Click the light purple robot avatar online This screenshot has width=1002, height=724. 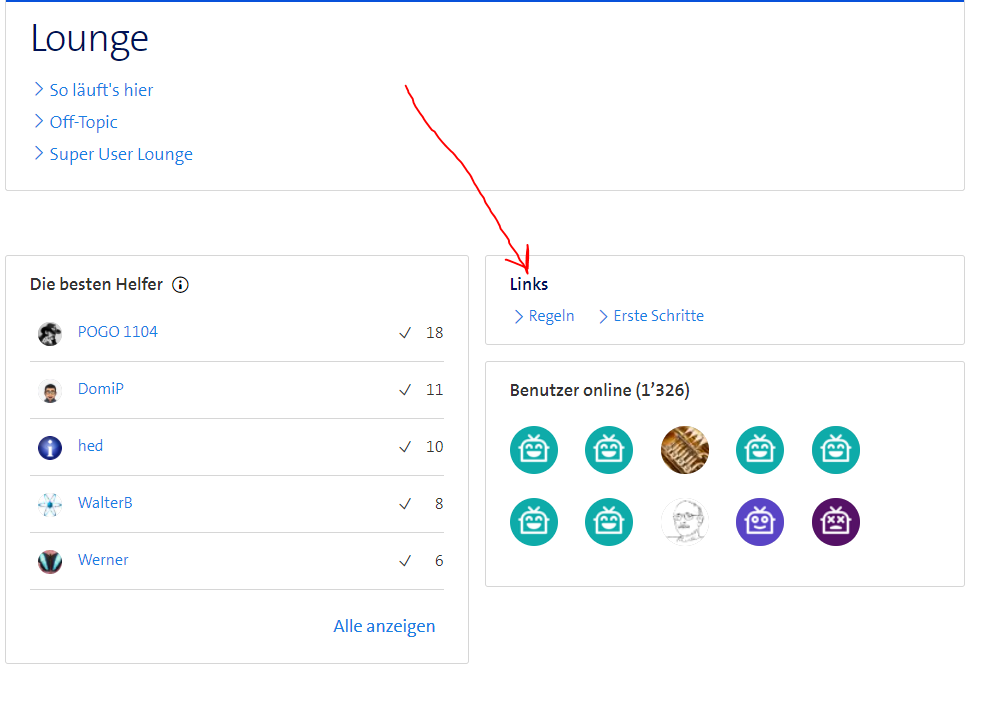(760, 522)
